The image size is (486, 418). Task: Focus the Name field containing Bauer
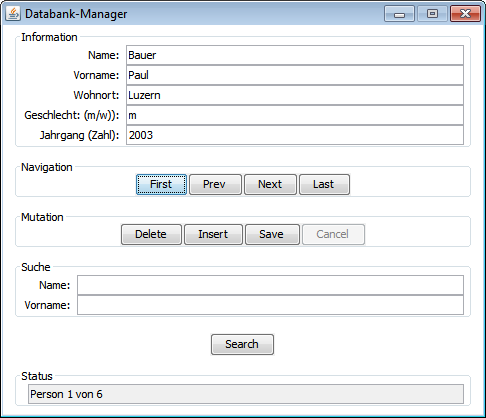[295, 55]
